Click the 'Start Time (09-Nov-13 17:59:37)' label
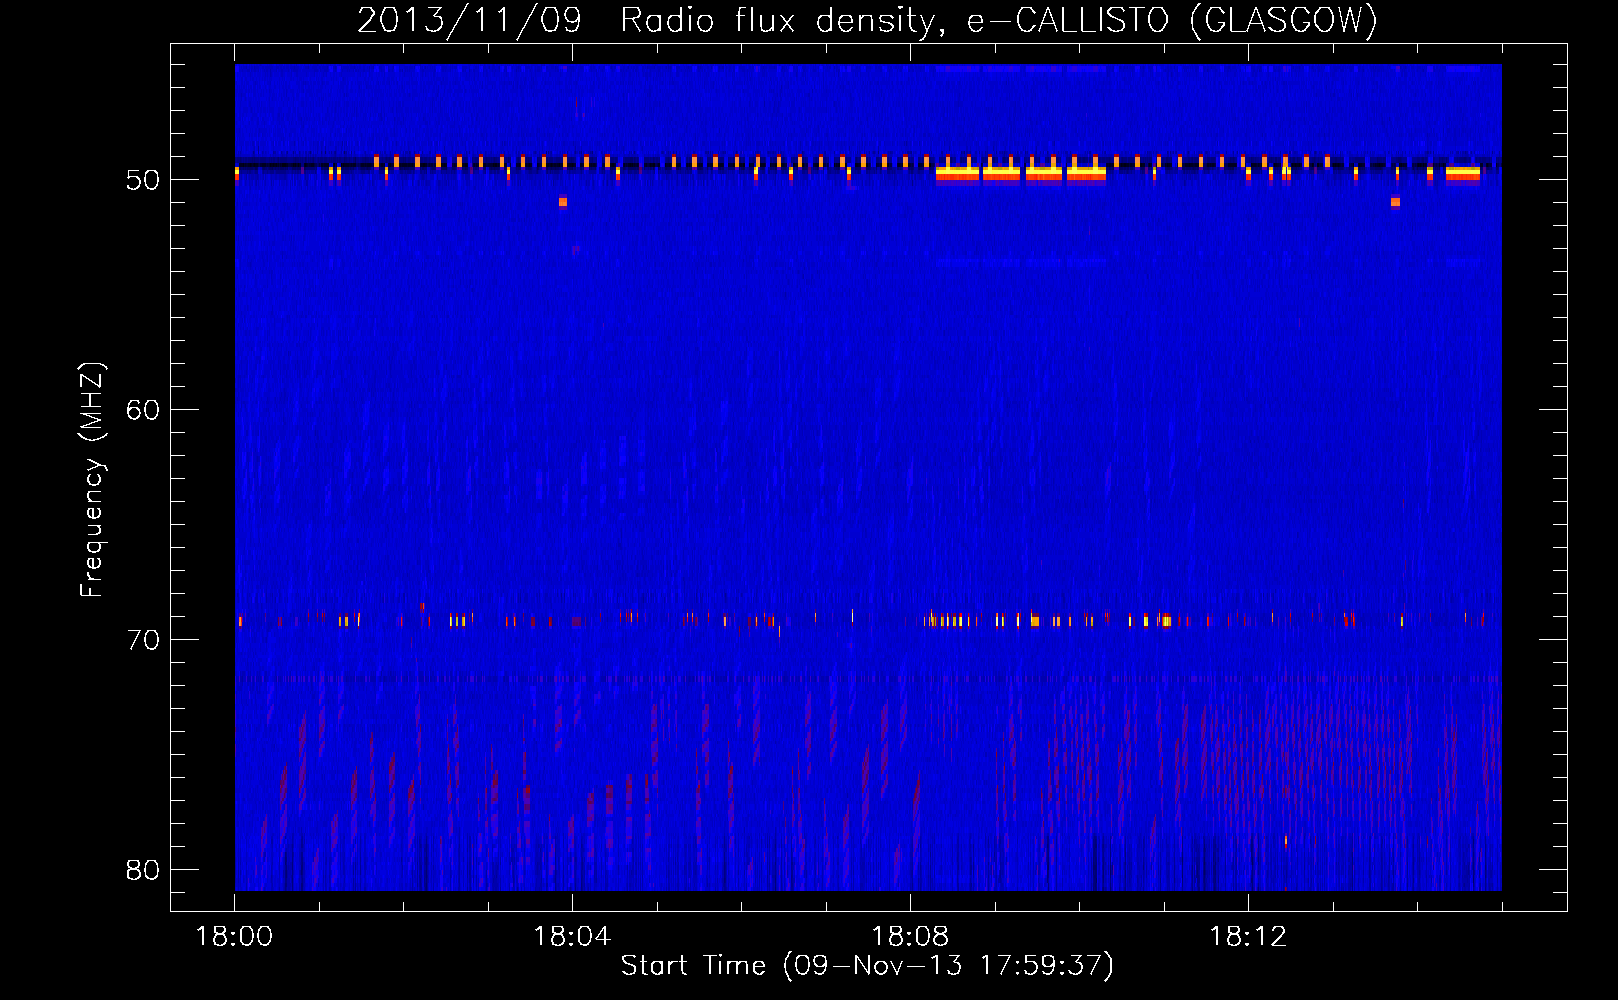This screenshot has width=1618, height=1000. [x=867, y=966]
